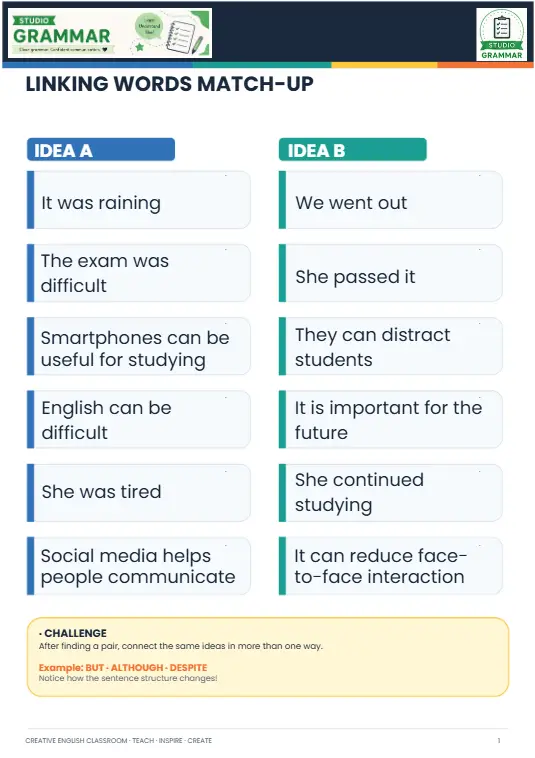The width and height of the screenshot is (535, 758).
Task: Click the Studio Grammar clipboard logo icon
Action: (x=501, y=34)
